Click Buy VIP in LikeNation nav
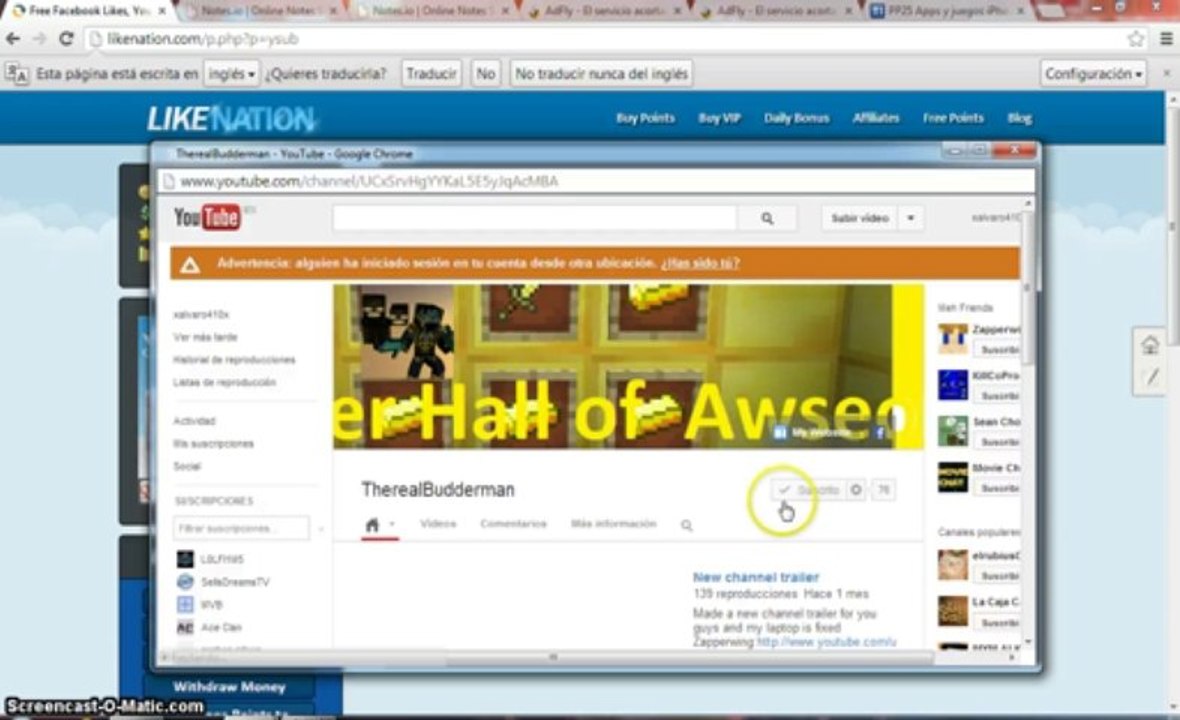 [719, 118]
